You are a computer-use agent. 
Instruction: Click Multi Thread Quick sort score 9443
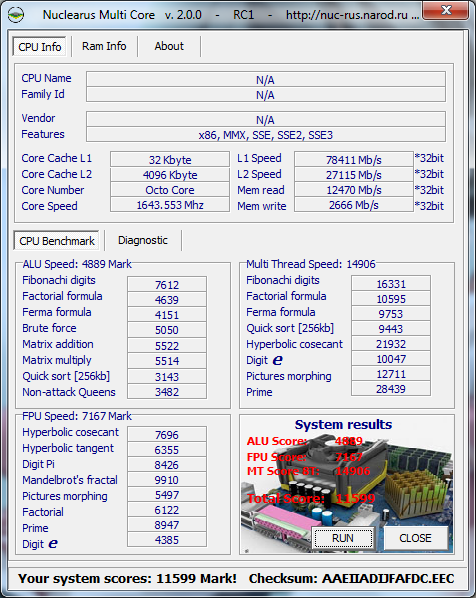[x=391, y=329]
